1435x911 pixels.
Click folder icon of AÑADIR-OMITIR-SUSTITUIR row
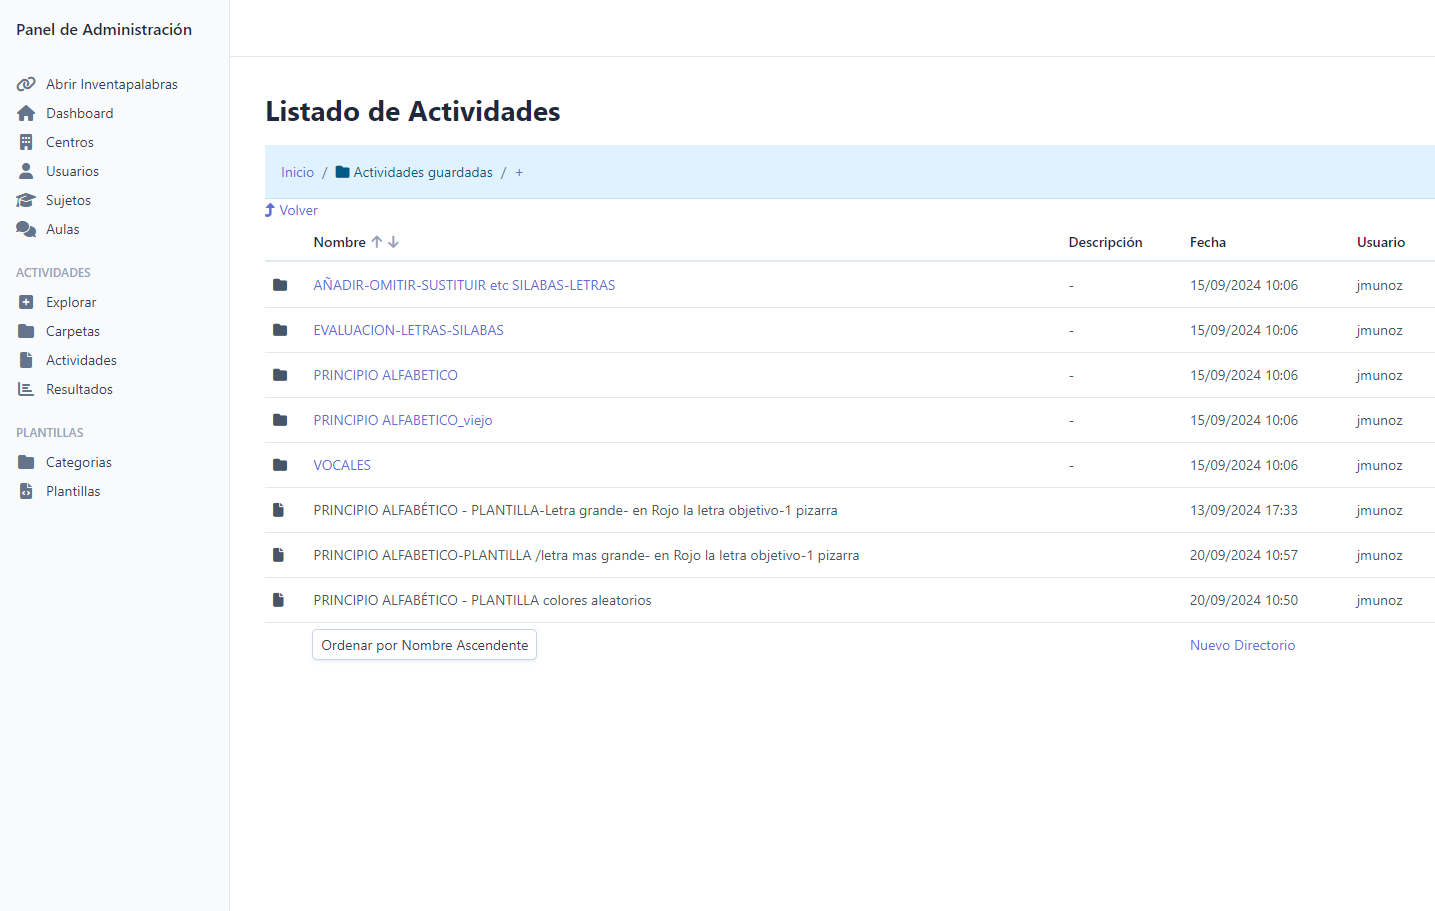click(x=280, y=285)
